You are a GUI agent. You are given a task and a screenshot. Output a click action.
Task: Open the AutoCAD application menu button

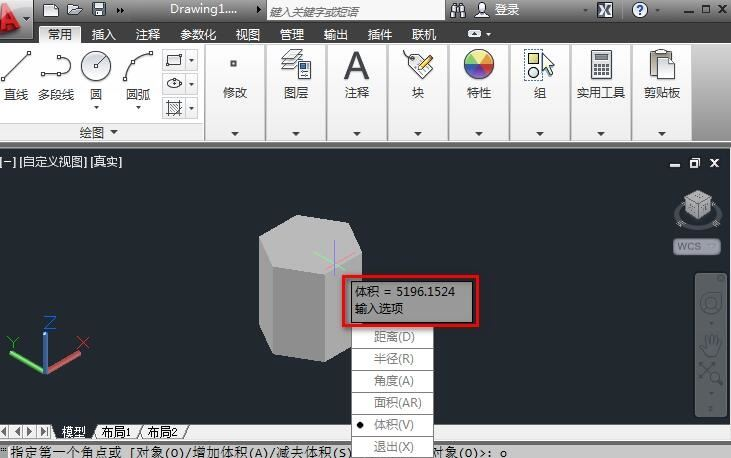coord(14,19)
